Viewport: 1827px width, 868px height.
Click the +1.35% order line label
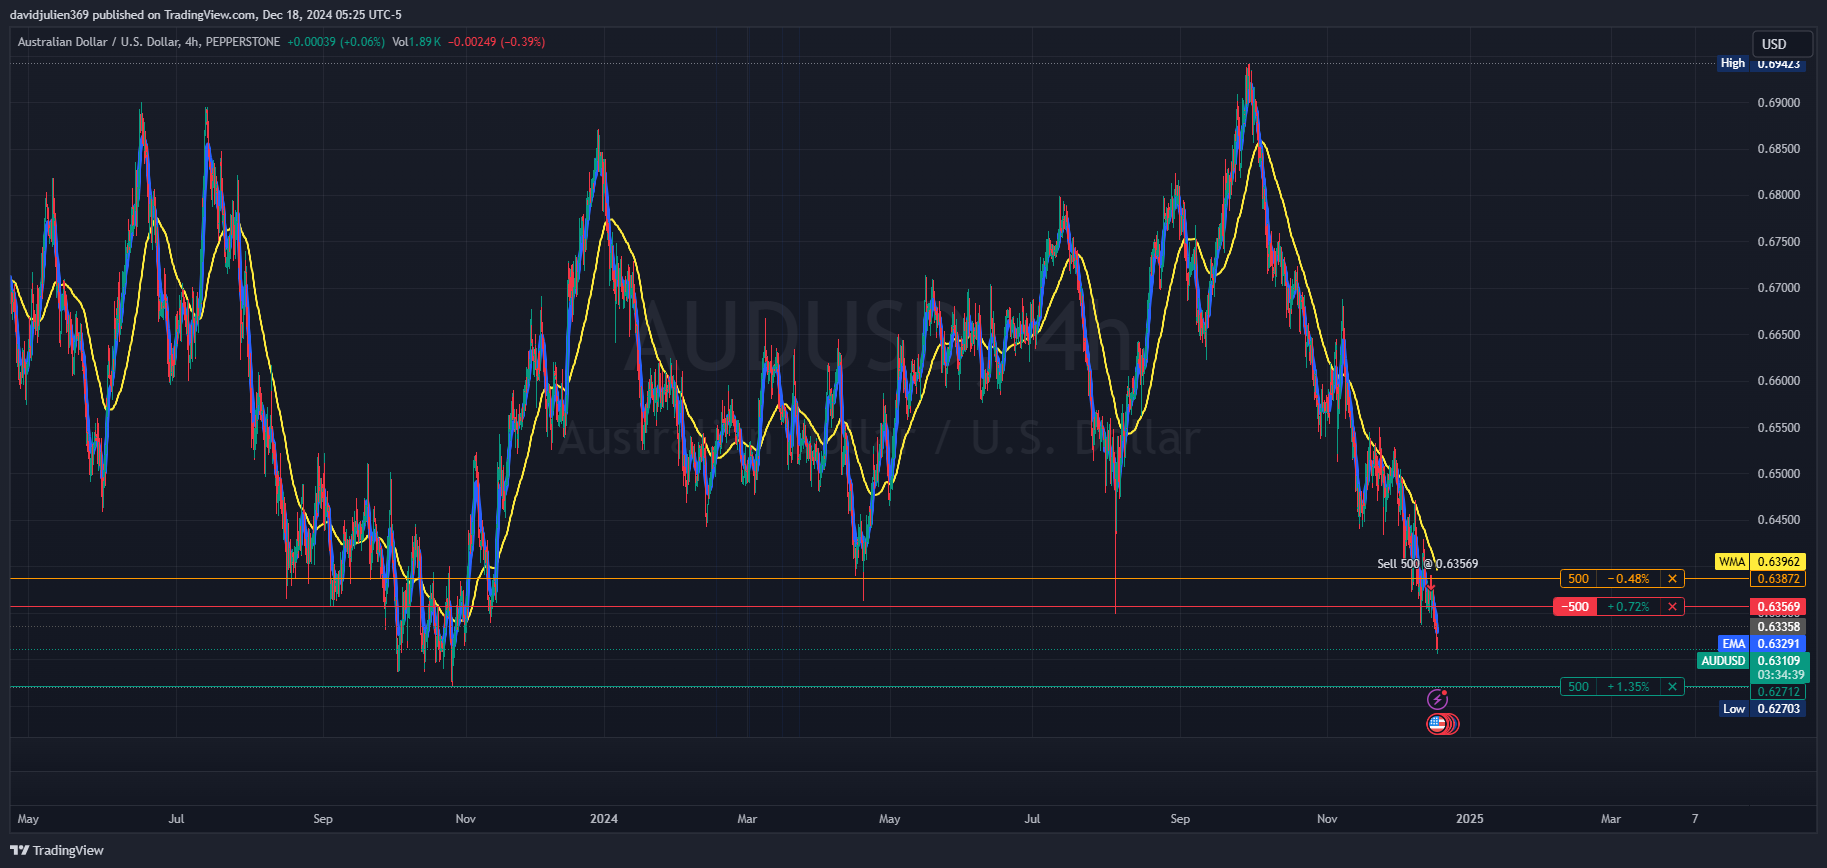[x=1628, y=687]
